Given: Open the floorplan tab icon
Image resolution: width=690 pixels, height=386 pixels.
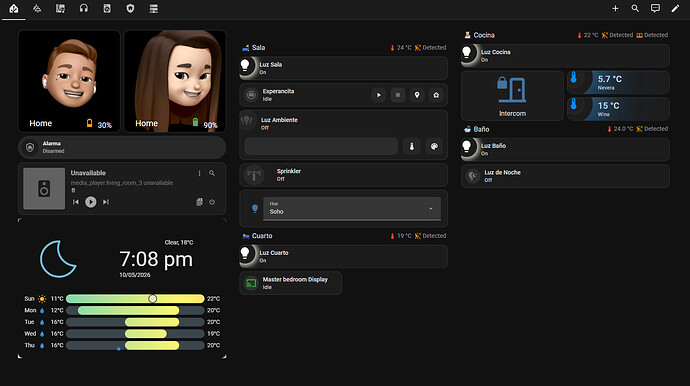Looking at the screenshot, I should point(60,8).
